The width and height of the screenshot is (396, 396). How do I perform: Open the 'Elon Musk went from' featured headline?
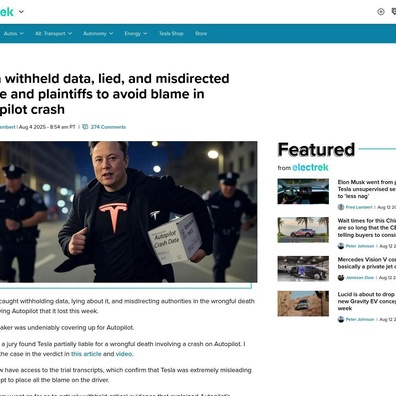tap(367, 189)
